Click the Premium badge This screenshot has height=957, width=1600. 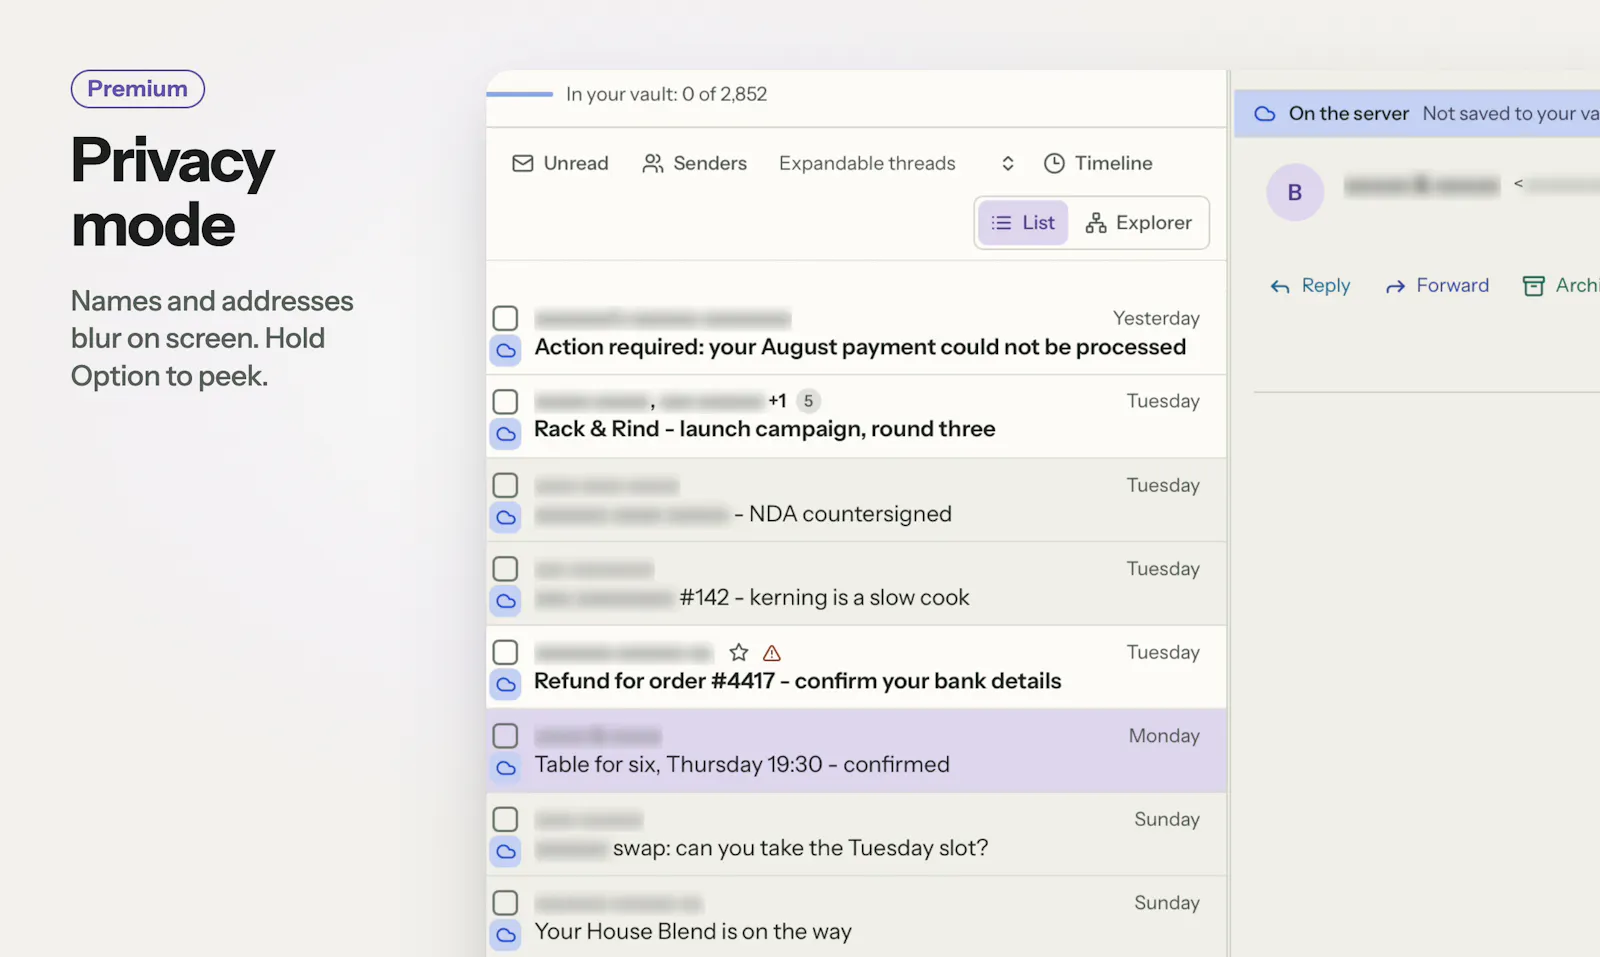click(138, 89)
